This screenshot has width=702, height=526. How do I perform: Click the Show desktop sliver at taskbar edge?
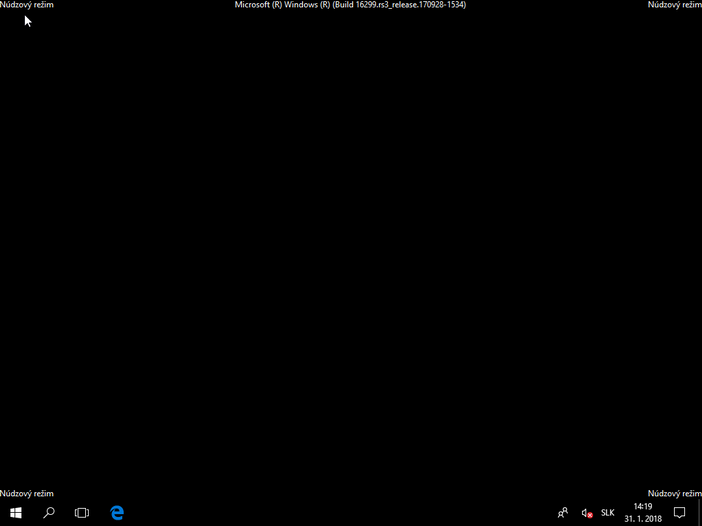700,513
